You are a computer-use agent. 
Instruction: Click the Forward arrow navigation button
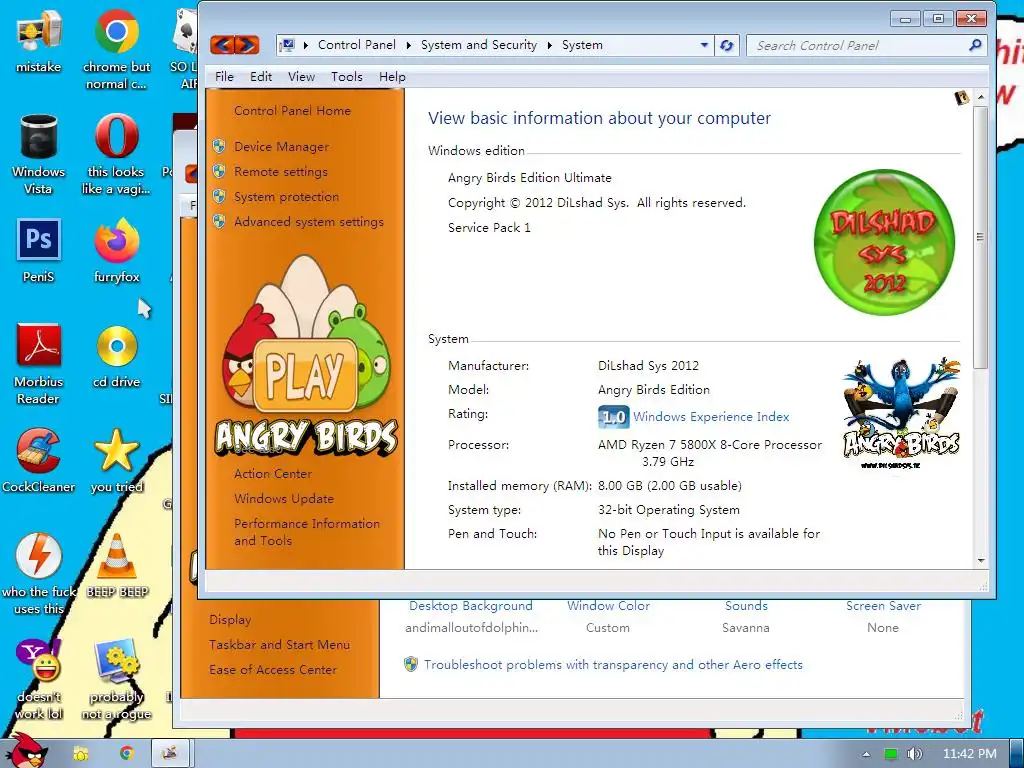pyautogui.click(x=247, y=45)
